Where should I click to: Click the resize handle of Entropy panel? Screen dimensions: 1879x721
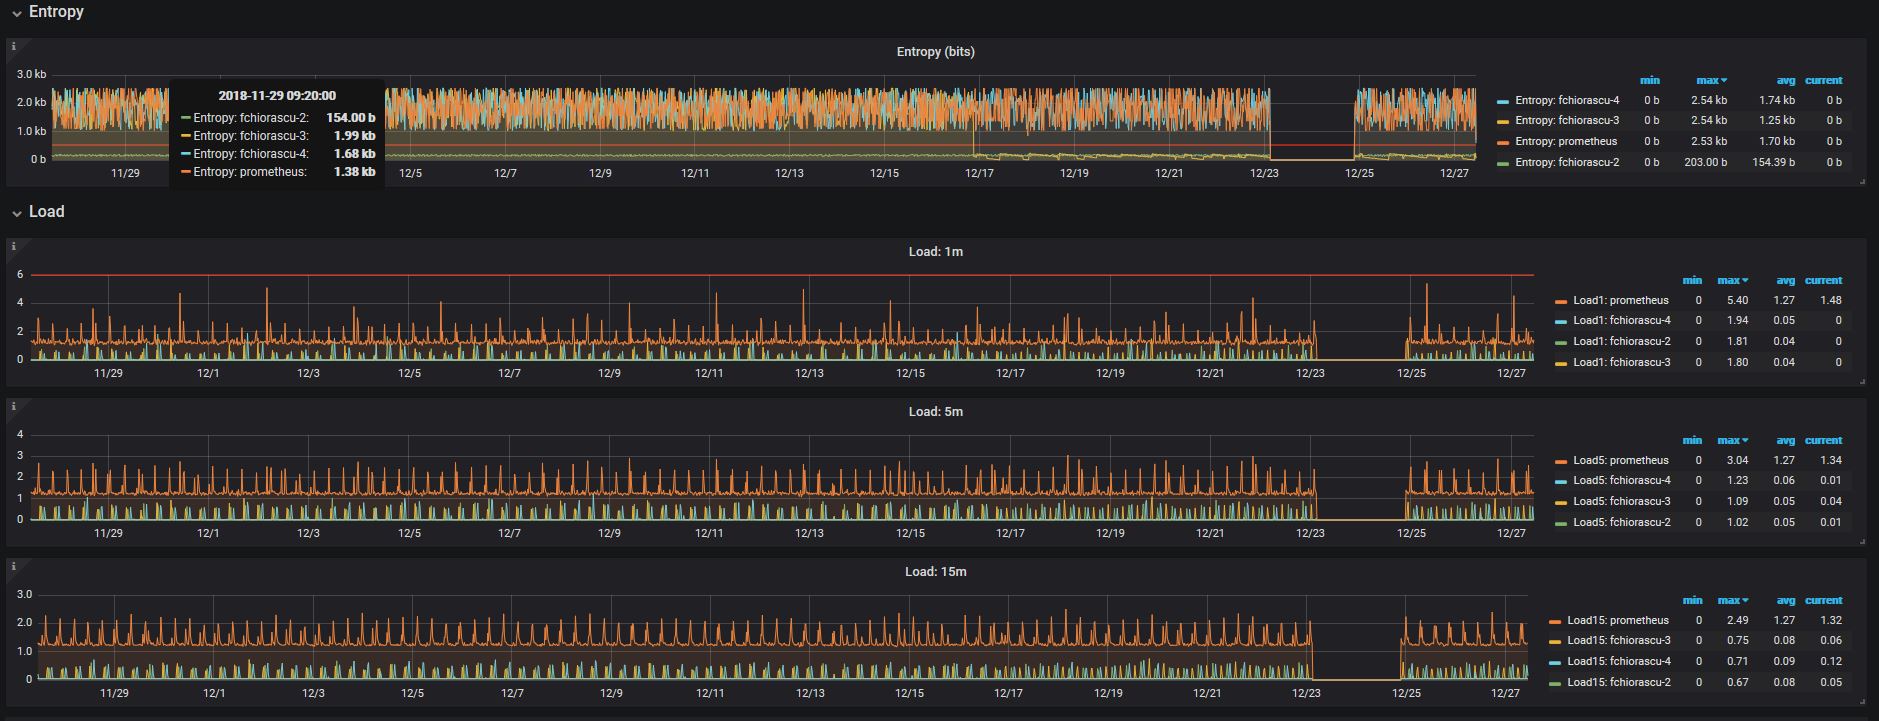coord(1862,182)
